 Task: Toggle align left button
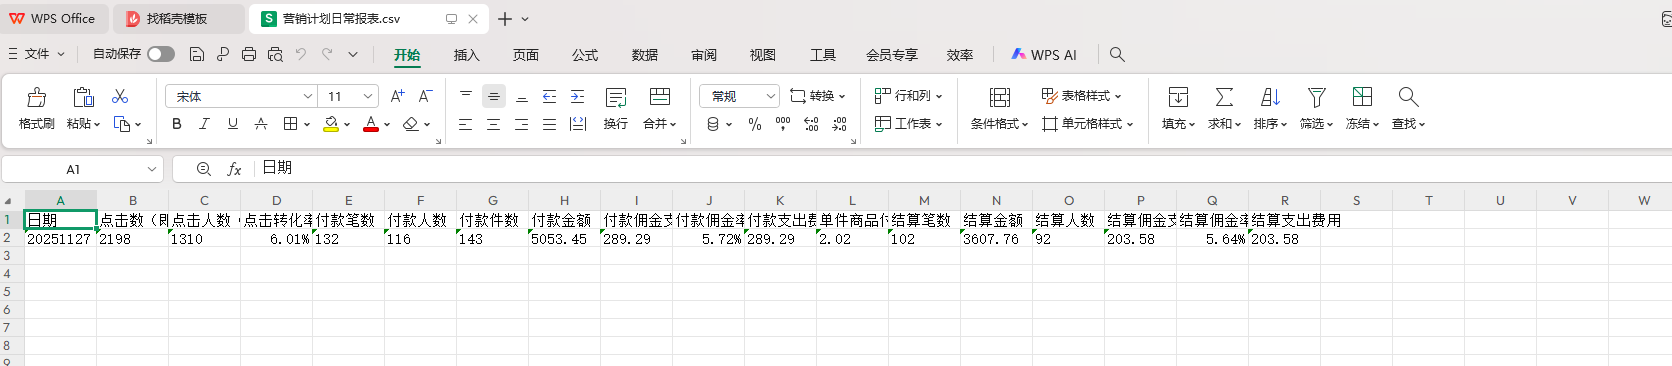click(x=466, y=124)
